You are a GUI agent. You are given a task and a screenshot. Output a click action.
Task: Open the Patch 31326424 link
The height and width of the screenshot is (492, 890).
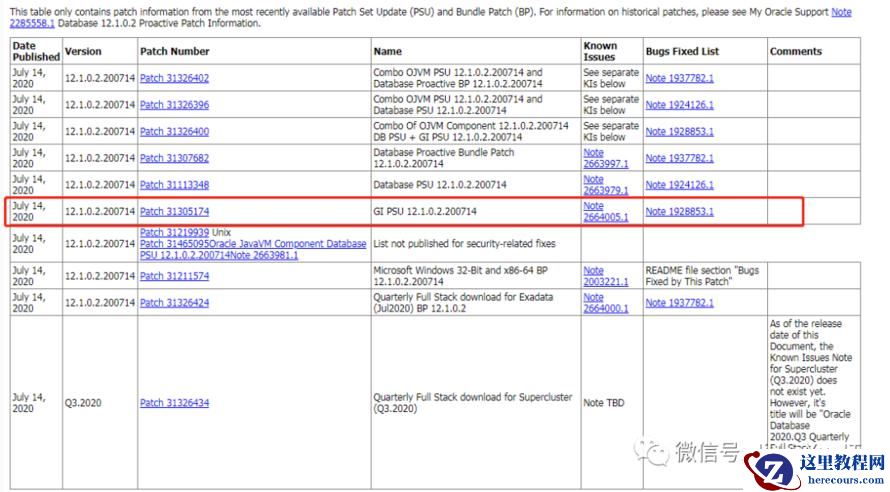click(174, 303)
